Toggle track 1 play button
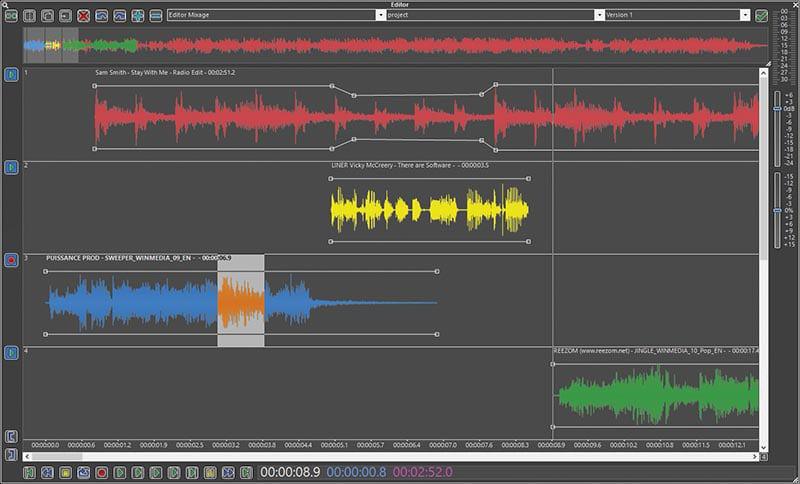800x484 pixels. (11, 75)
